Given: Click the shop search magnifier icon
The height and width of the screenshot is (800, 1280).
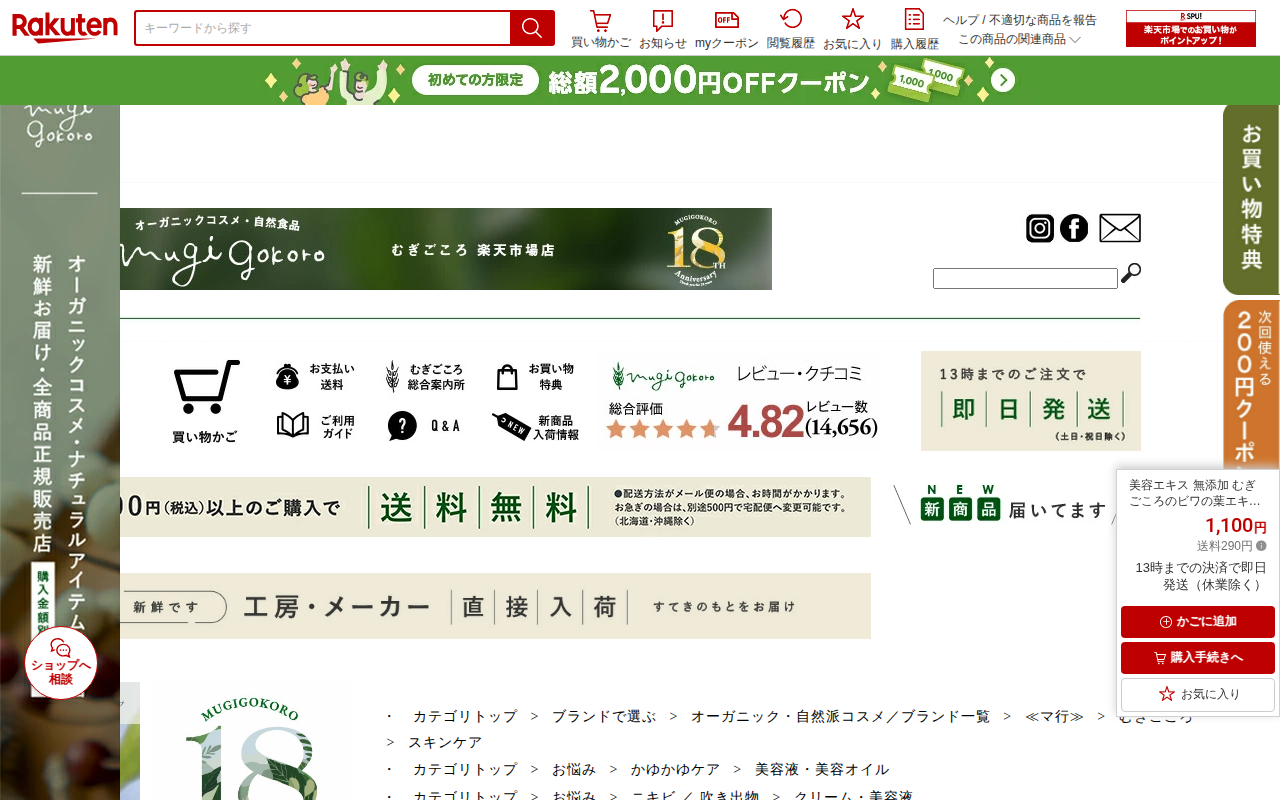Looking at the screenshot, I should point(1131,273).
